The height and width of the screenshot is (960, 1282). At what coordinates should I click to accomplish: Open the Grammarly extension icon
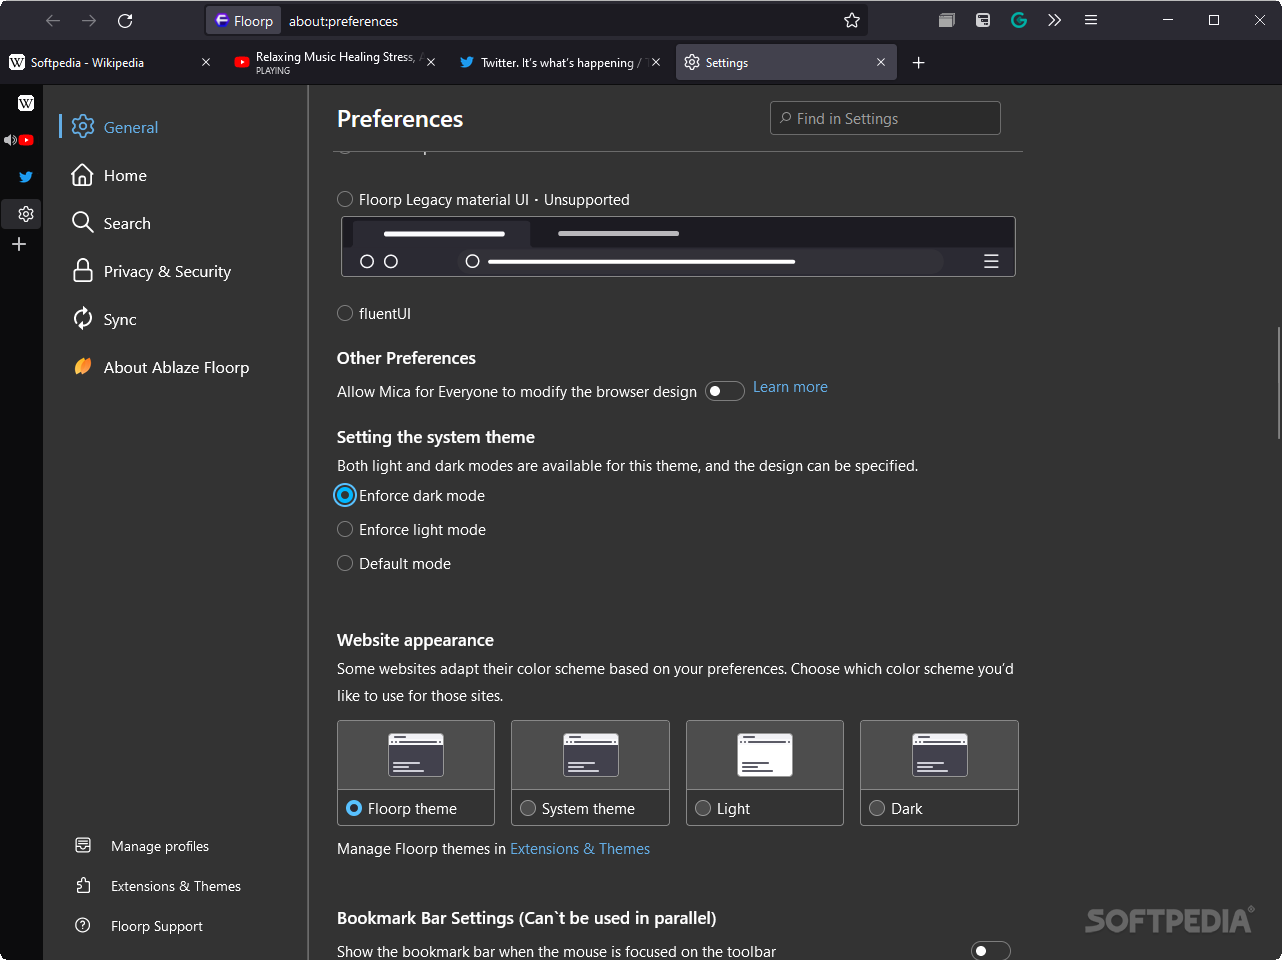tap(1019, 20)
